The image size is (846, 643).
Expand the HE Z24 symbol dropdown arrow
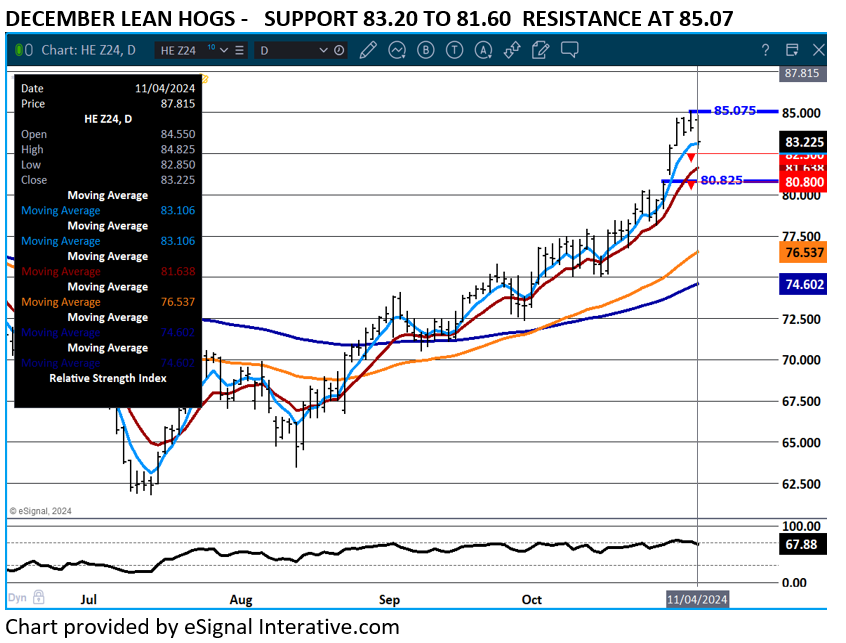click(223, 50)
